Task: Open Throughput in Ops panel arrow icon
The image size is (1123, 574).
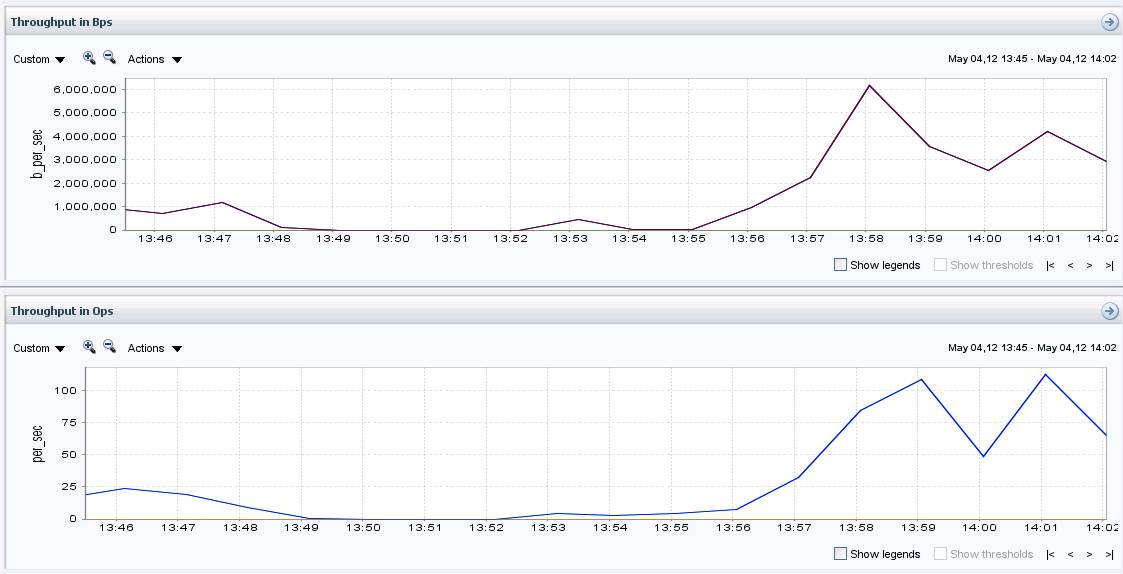Action: (x=1109, y=311)
